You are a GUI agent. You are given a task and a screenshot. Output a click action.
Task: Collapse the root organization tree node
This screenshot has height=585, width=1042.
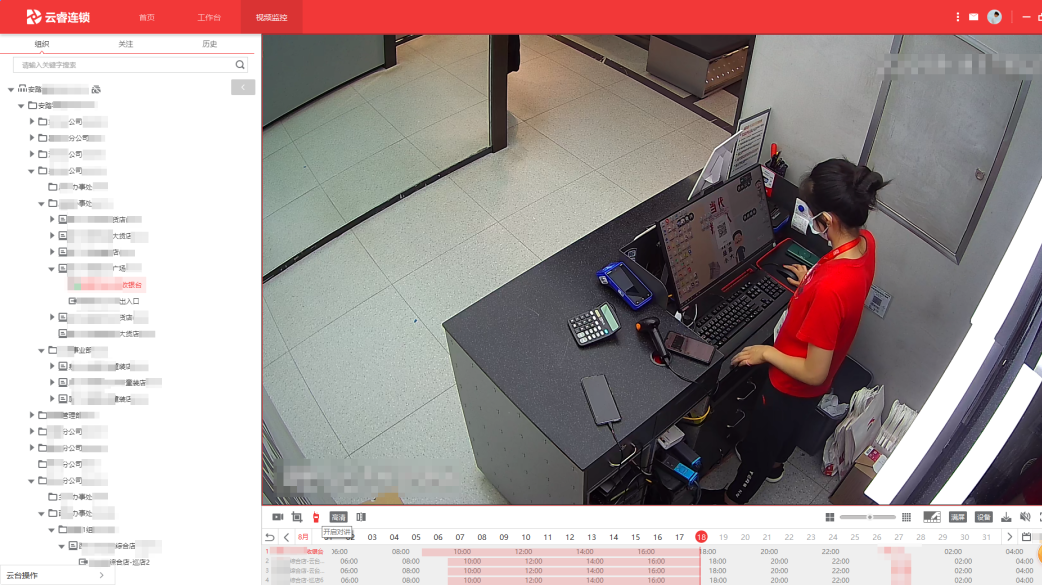(11, 89)
